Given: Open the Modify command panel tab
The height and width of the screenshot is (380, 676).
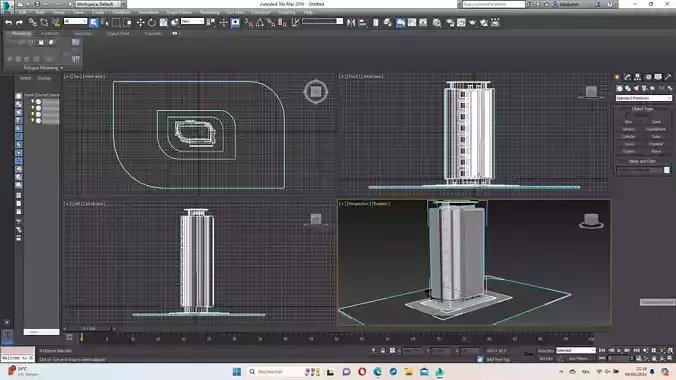Looking at the screenshot, I should pyautogui.click(x=627, y=77).
